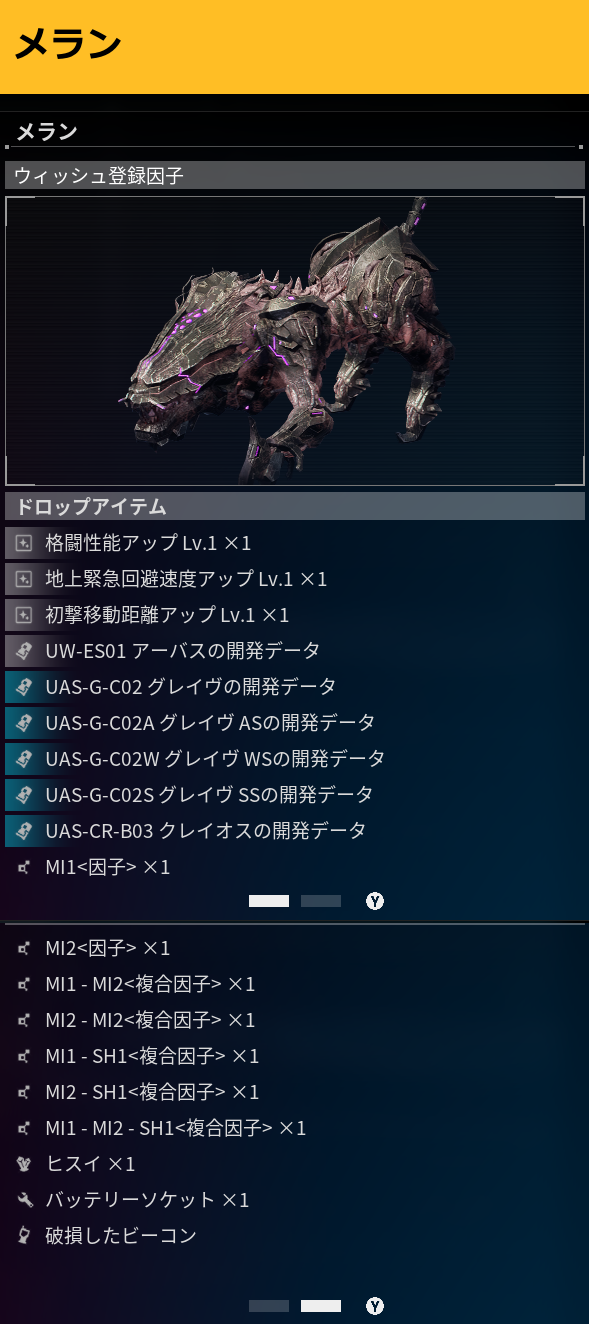Select UAS-G-C02W グレイヴ WSの開発データ entry

[x=294, y=759]
